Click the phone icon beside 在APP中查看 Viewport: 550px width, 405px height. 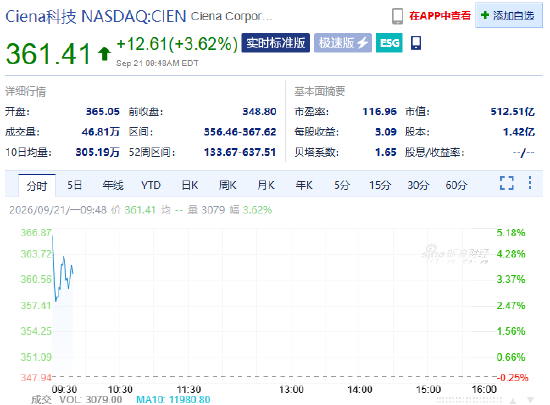click(397, 16)
